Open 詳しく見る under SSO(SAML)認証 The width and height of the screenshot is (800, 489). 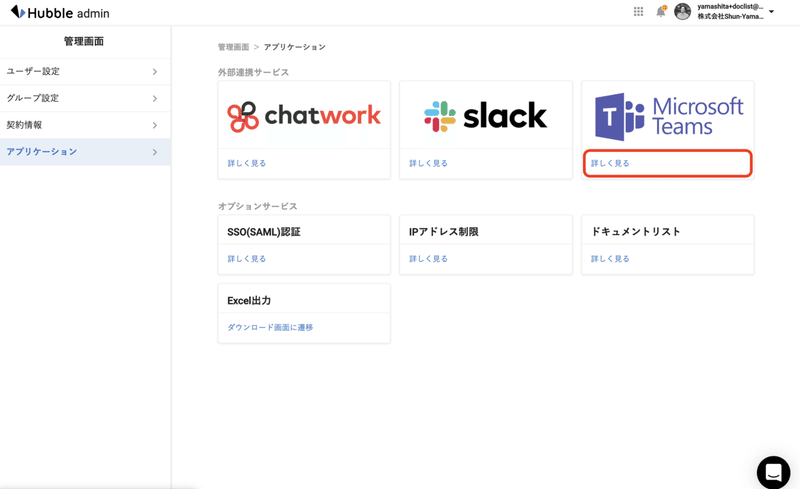(x=246, y=259)
